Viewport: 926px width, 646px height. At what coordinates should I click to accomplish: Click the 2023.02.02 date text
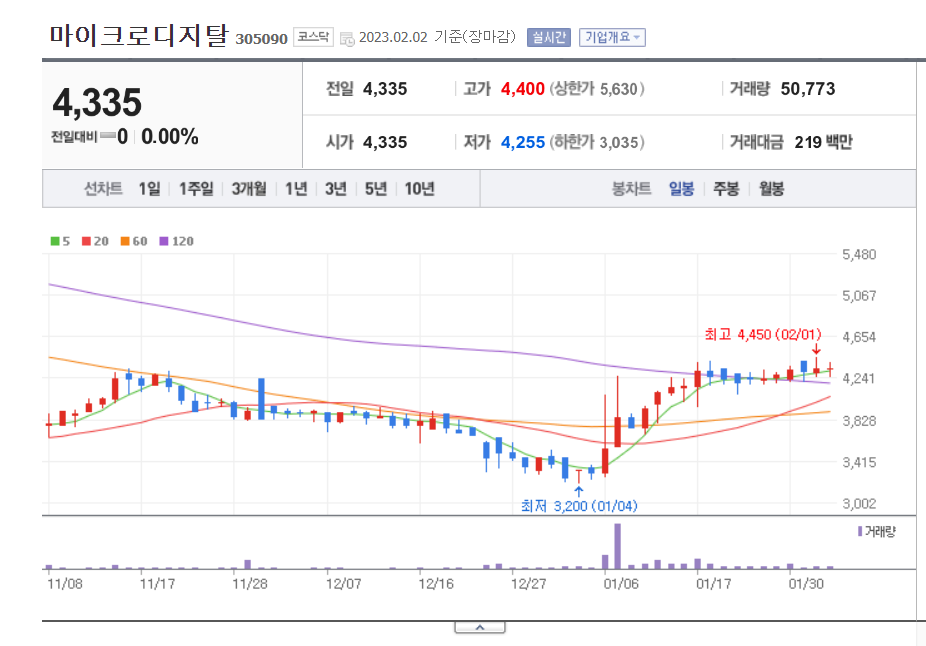[393, 37]
